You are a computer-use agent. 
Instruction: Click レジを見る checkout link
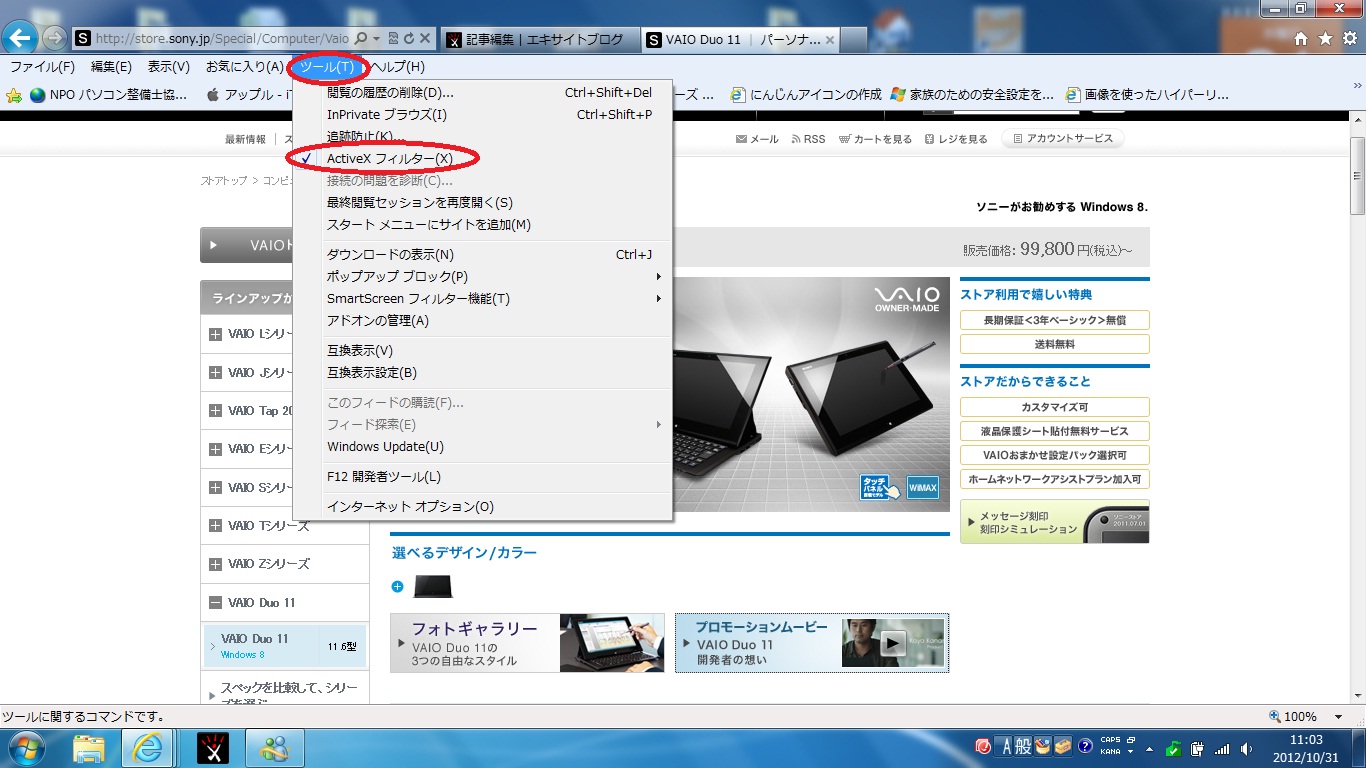(x=956, y=139)
